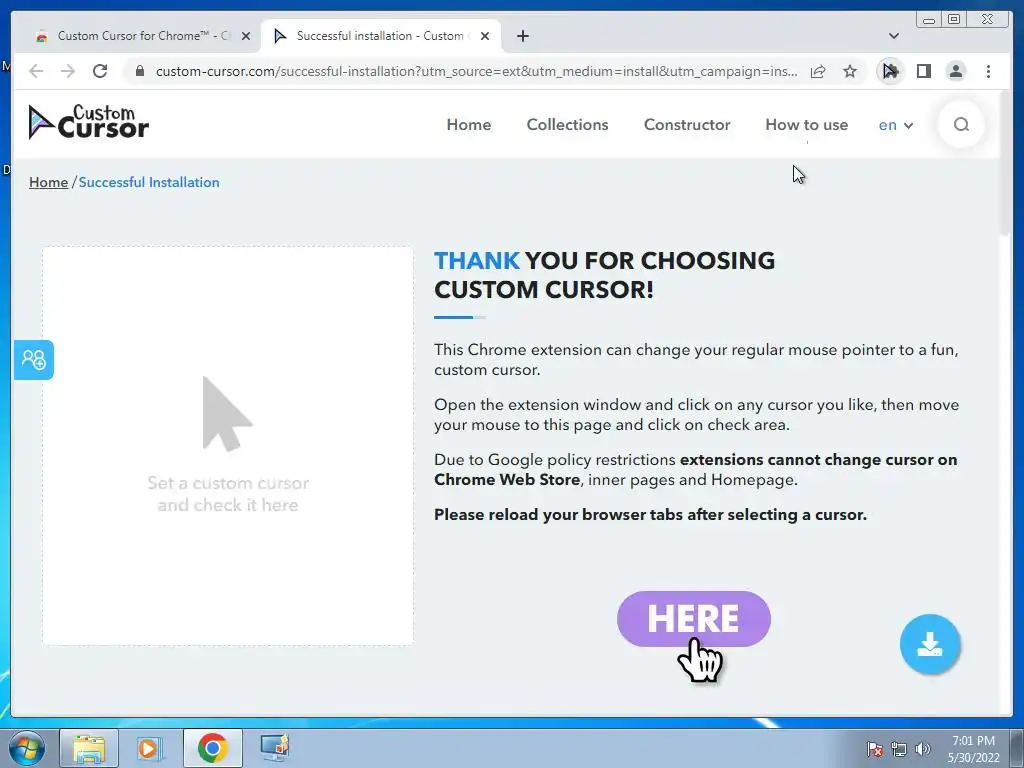Open Windows Explorer from taskbar
Viewport: 1024px width, 768px height.
89,748
